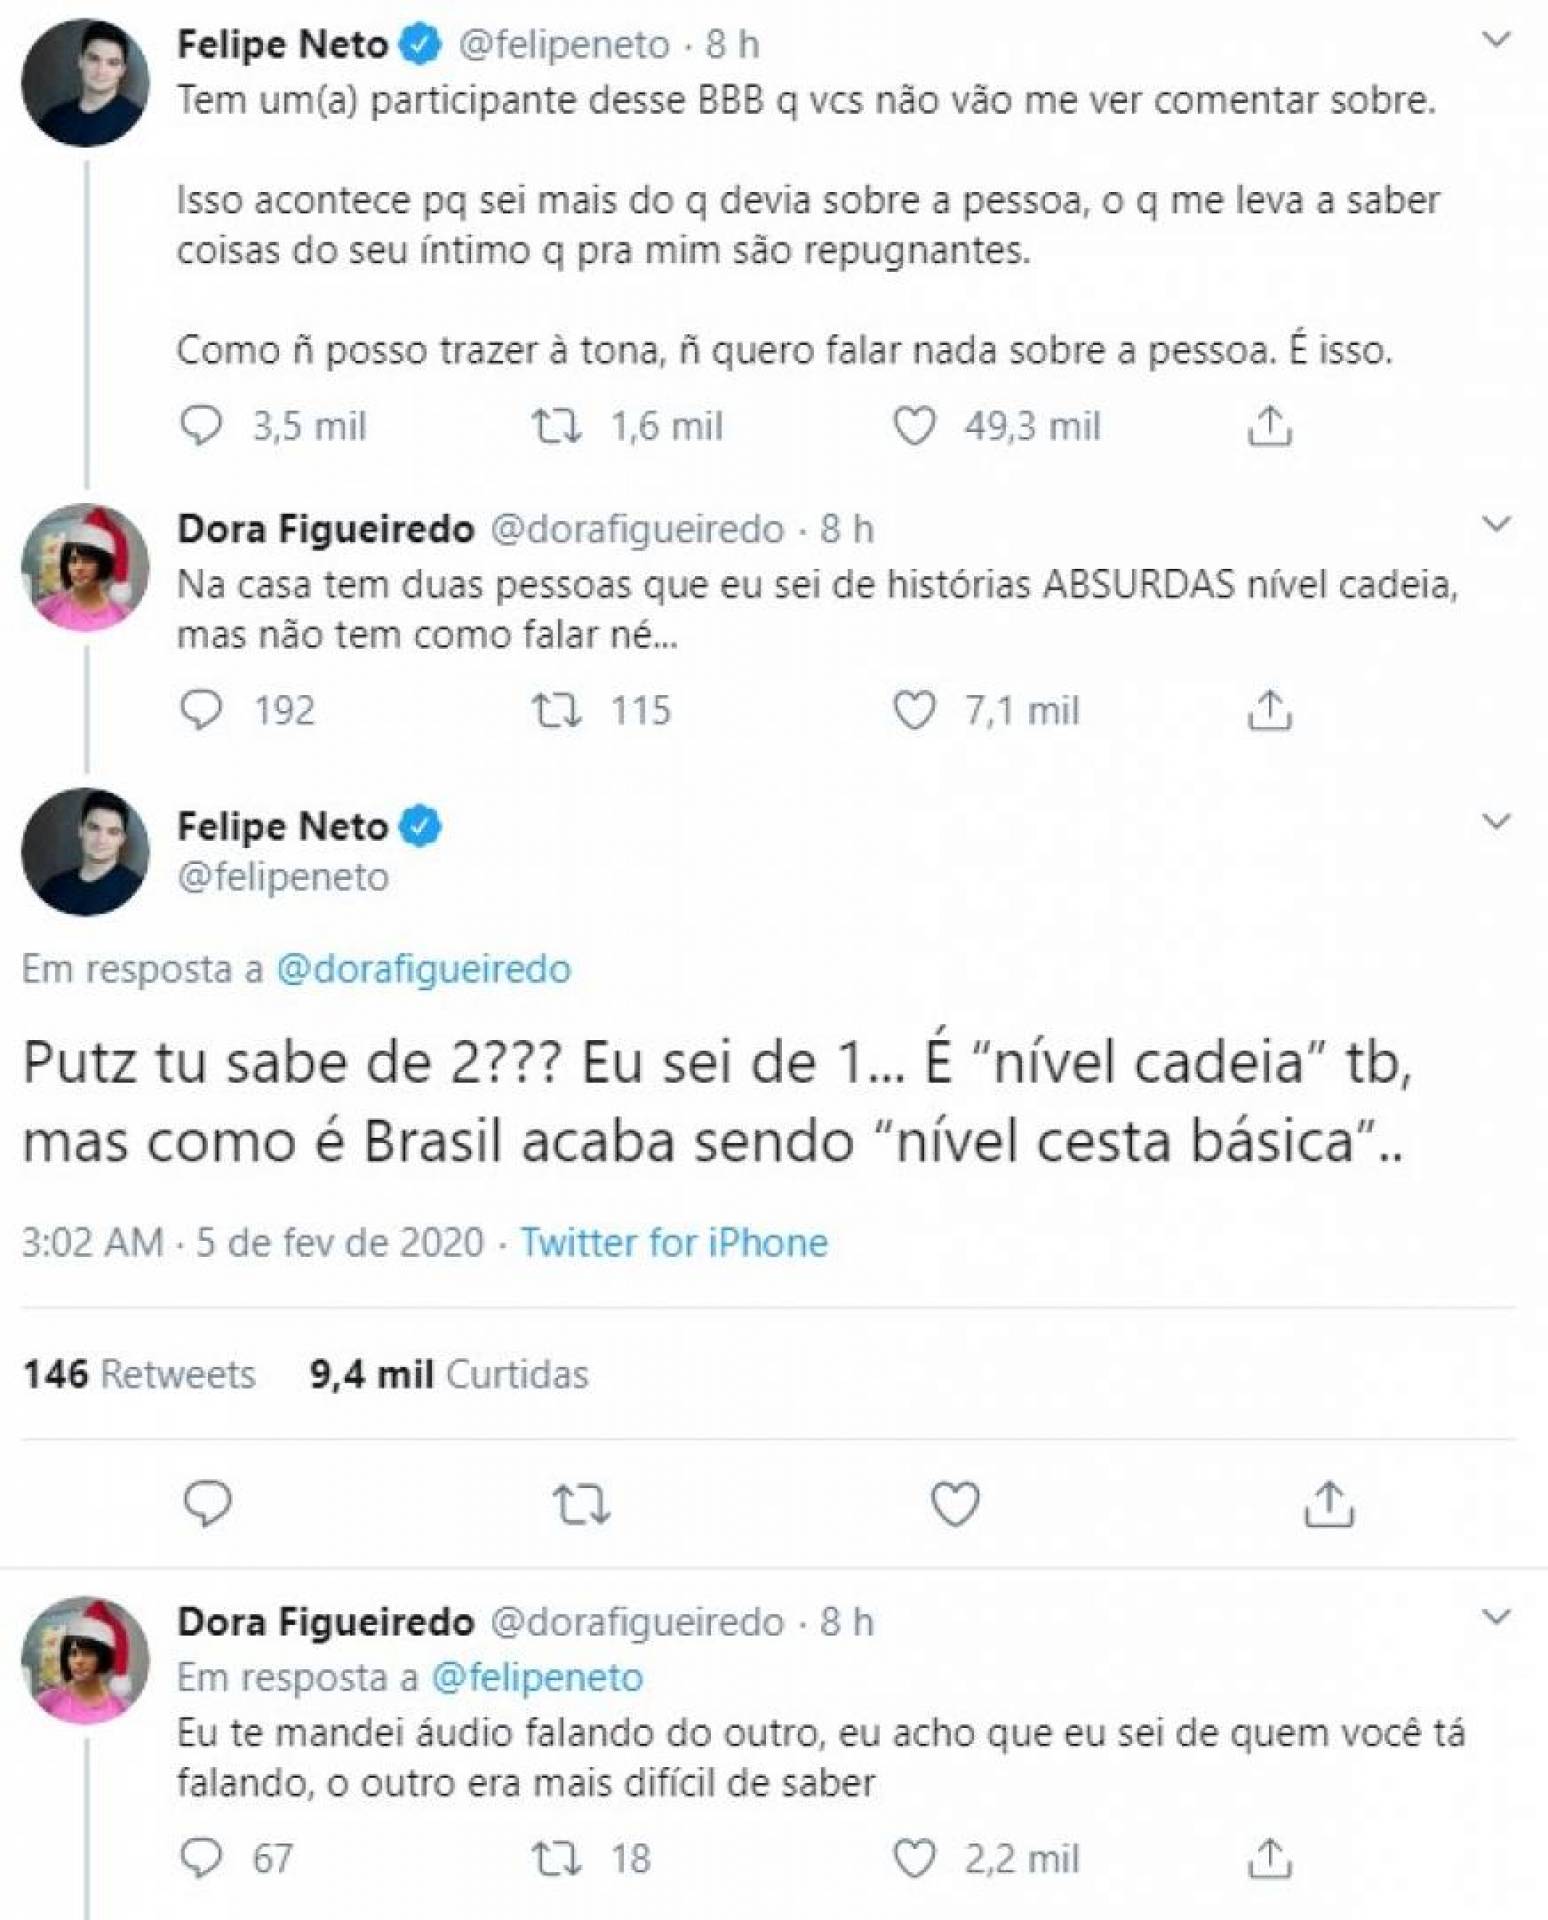1548x1920 pixels.
Task: Retweet Felipe Neto's BBB participant tweet
Action: 556,426
